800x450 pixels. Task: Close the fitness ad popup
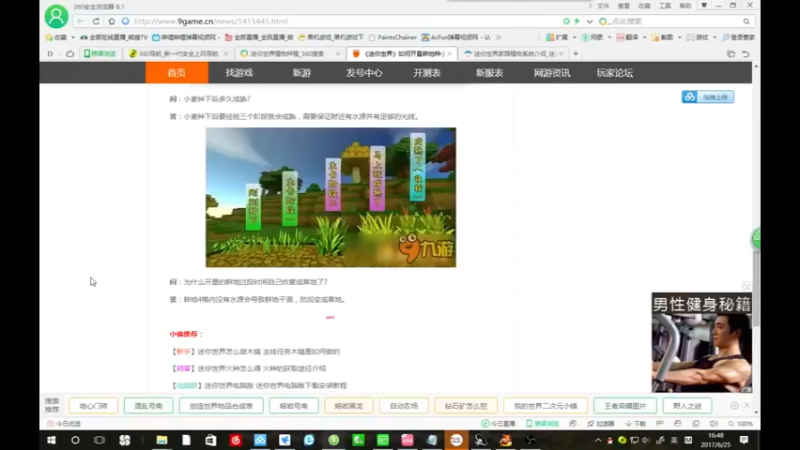[x=746, y=287]
